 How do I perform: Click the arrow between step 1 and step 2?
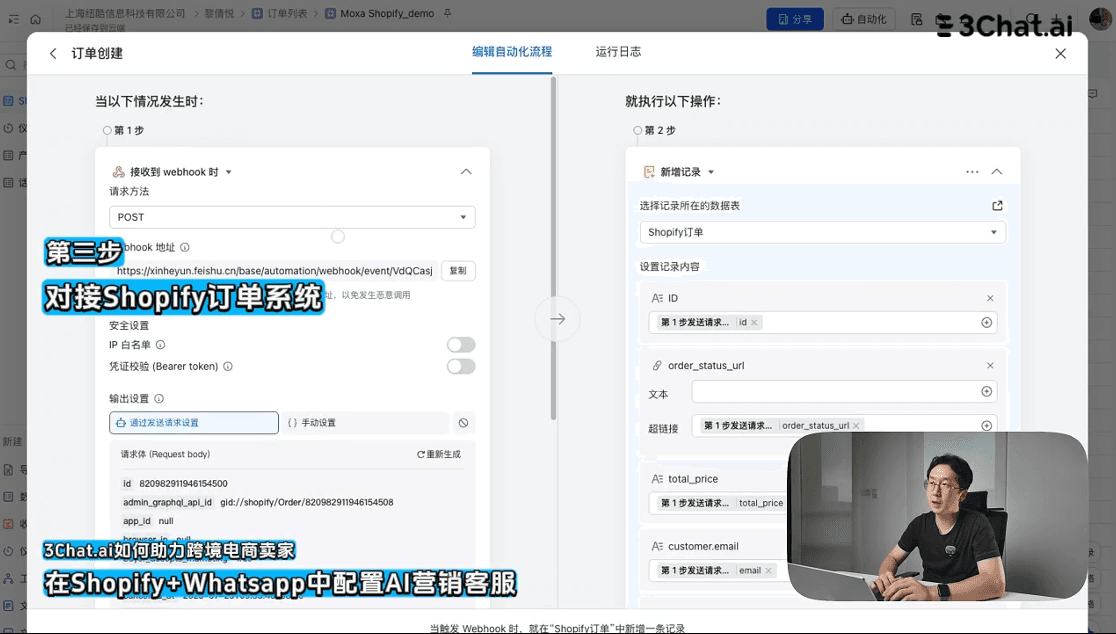pos(557,319)
